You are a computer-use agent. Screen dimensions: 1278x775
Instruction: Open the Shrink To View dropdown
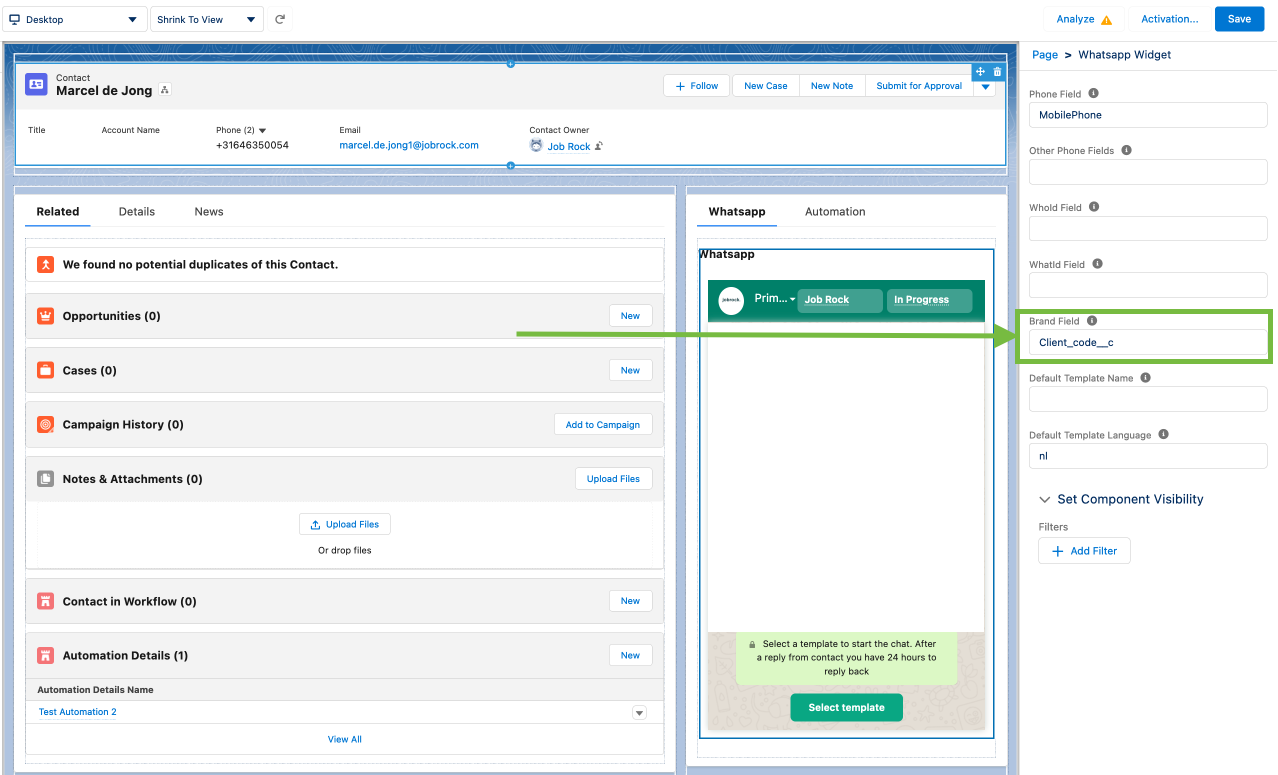click(207, 19)
